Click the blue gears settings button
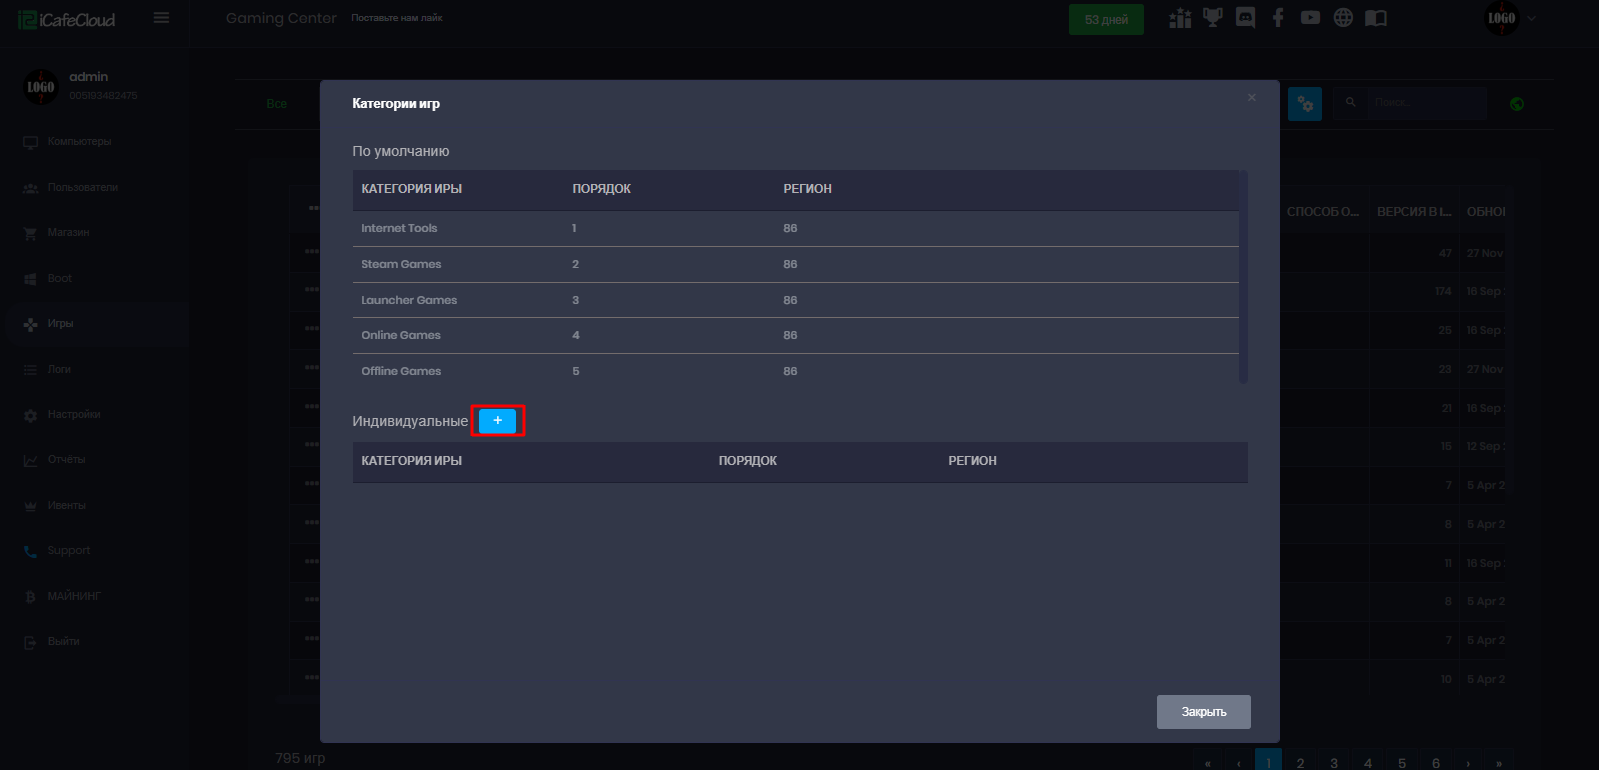 click(x=1305, y=103)
